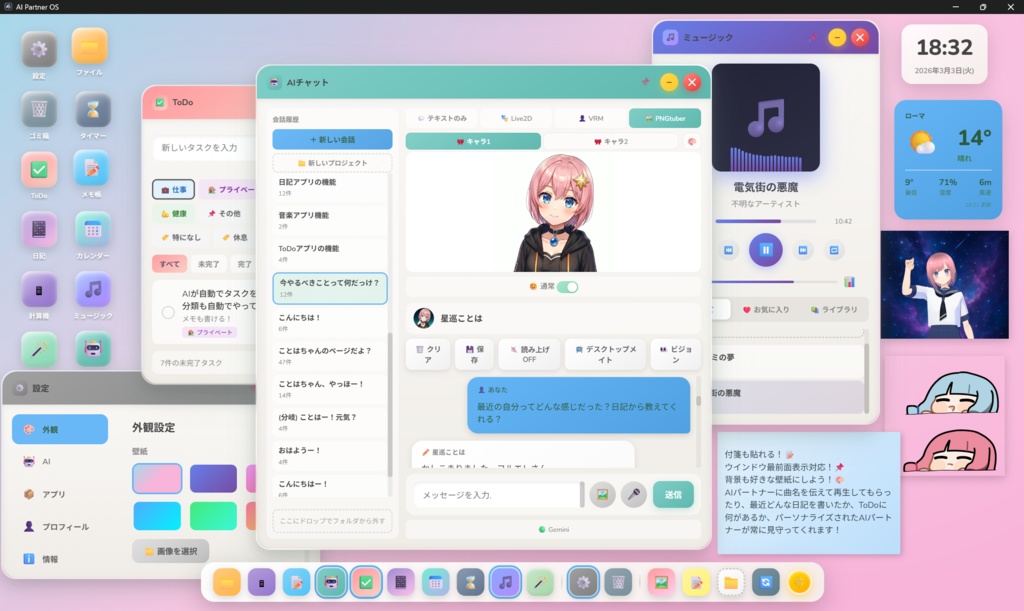The height and width of the screenshot is (611, 1024).
Task: Turn off the 通常 mood toggle switch
Action: [569, 285]
